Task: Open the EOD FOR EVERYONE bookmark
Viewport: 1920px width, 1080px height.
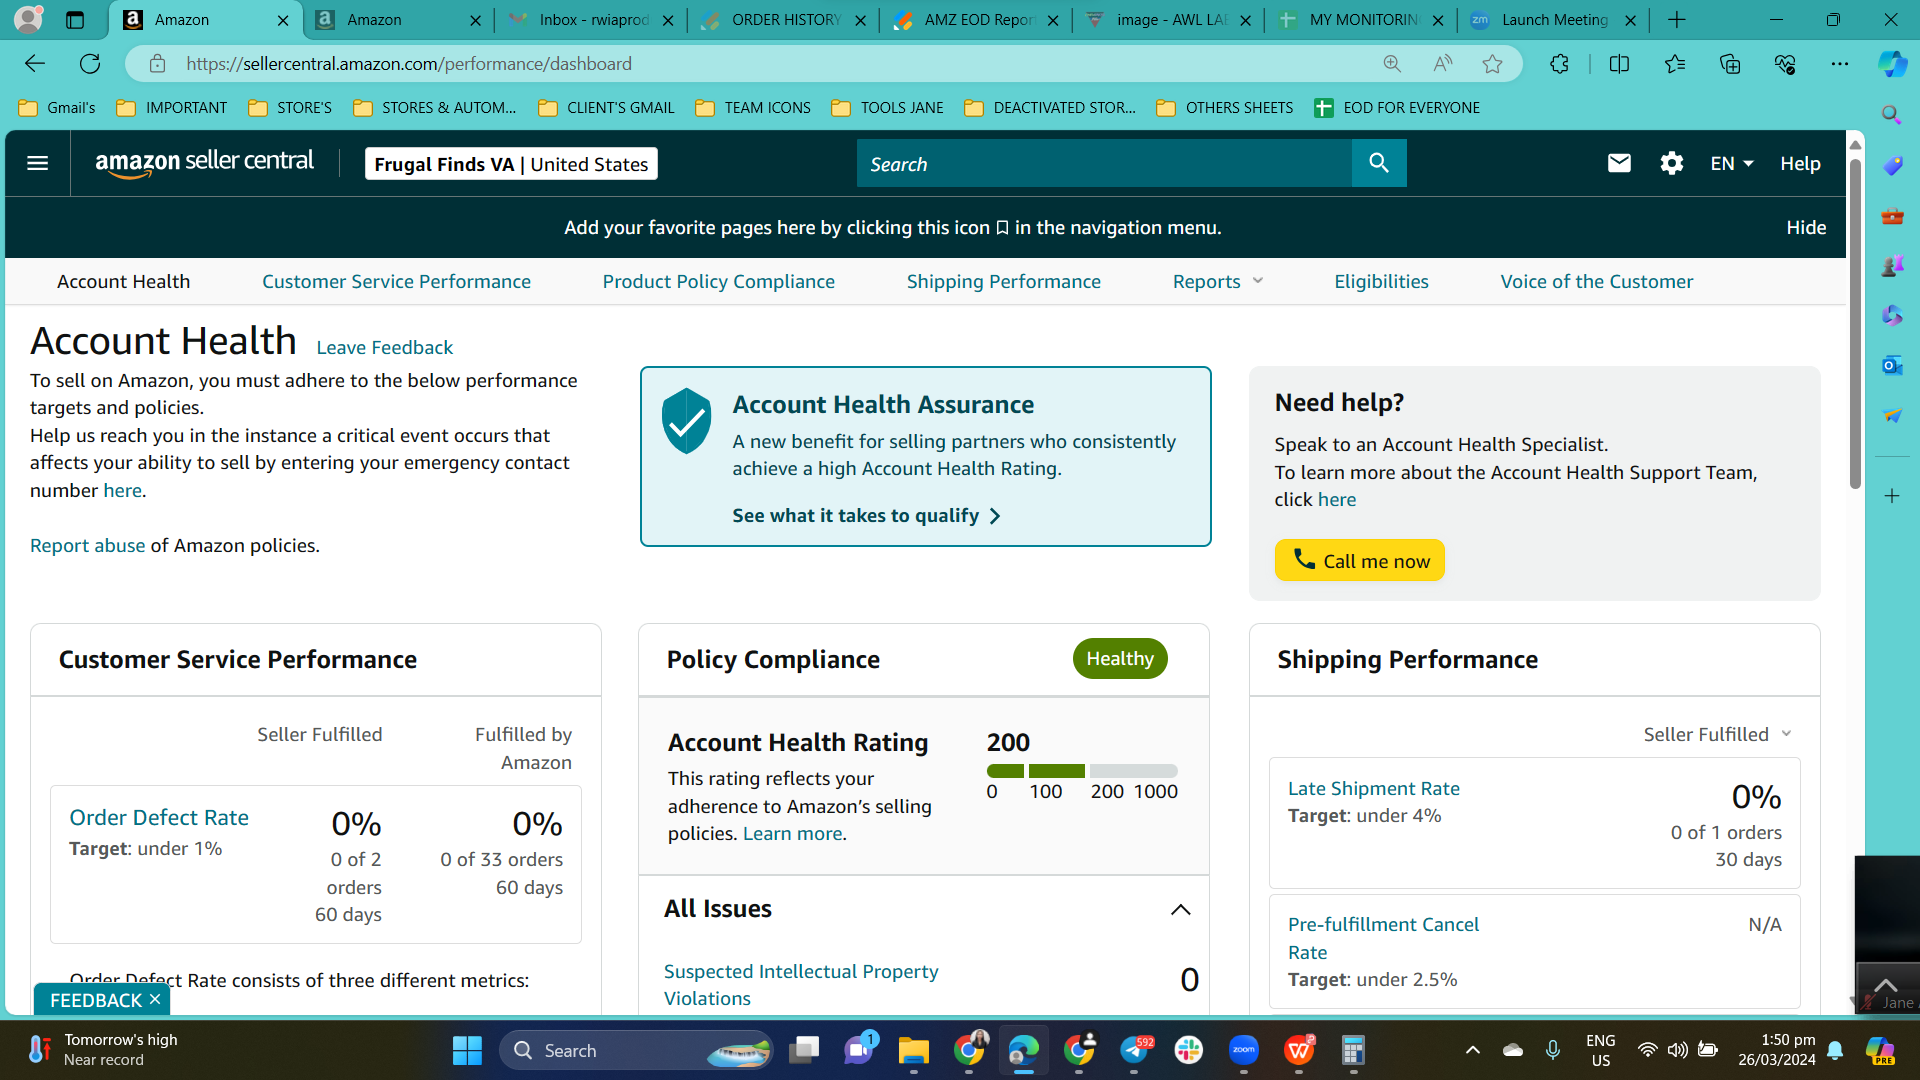Action: coord(1397,108)
